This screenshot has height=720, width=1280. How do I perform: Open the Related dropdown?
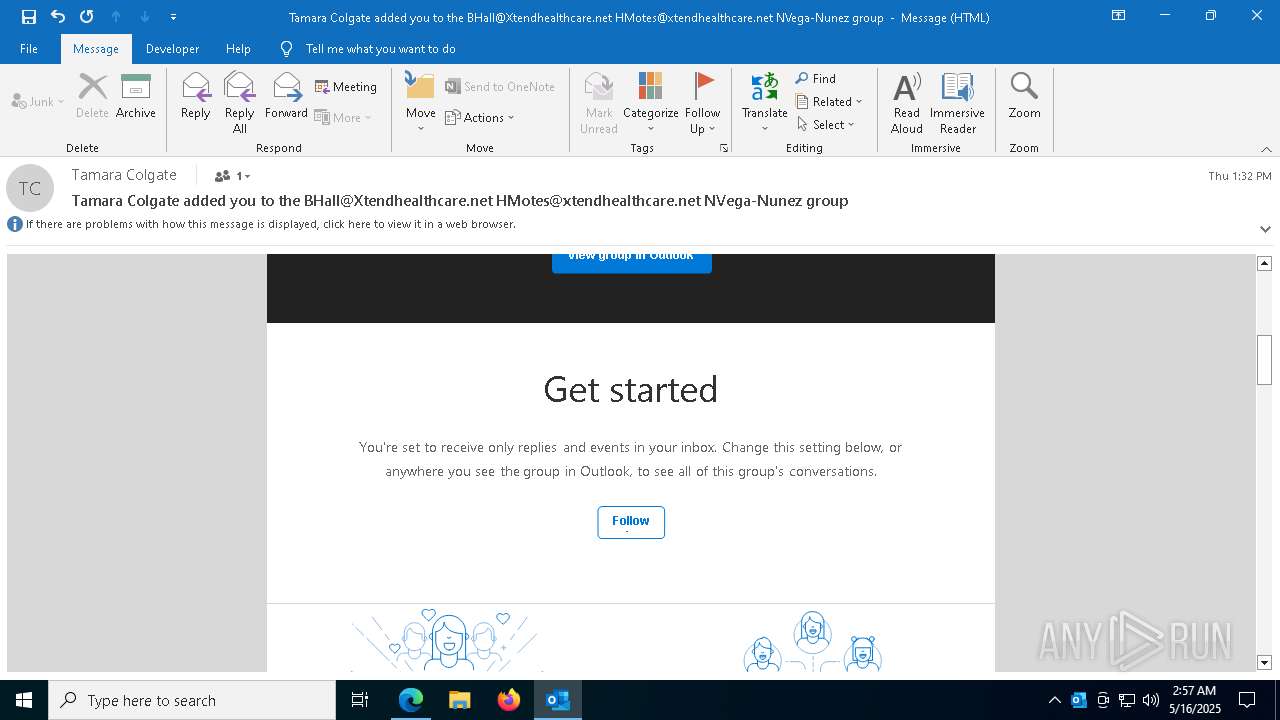click(829, 101)
